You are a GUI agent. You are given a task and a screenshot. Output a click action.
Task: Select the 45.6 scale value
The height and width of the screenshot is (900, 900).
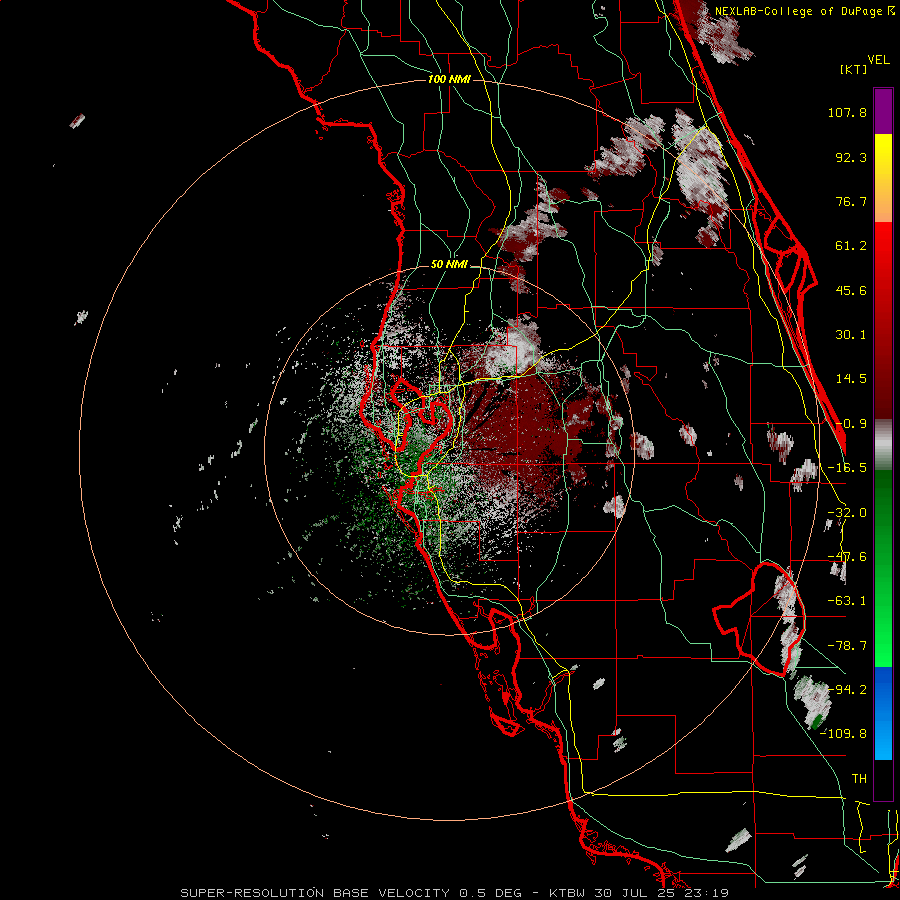click(851, 290)
